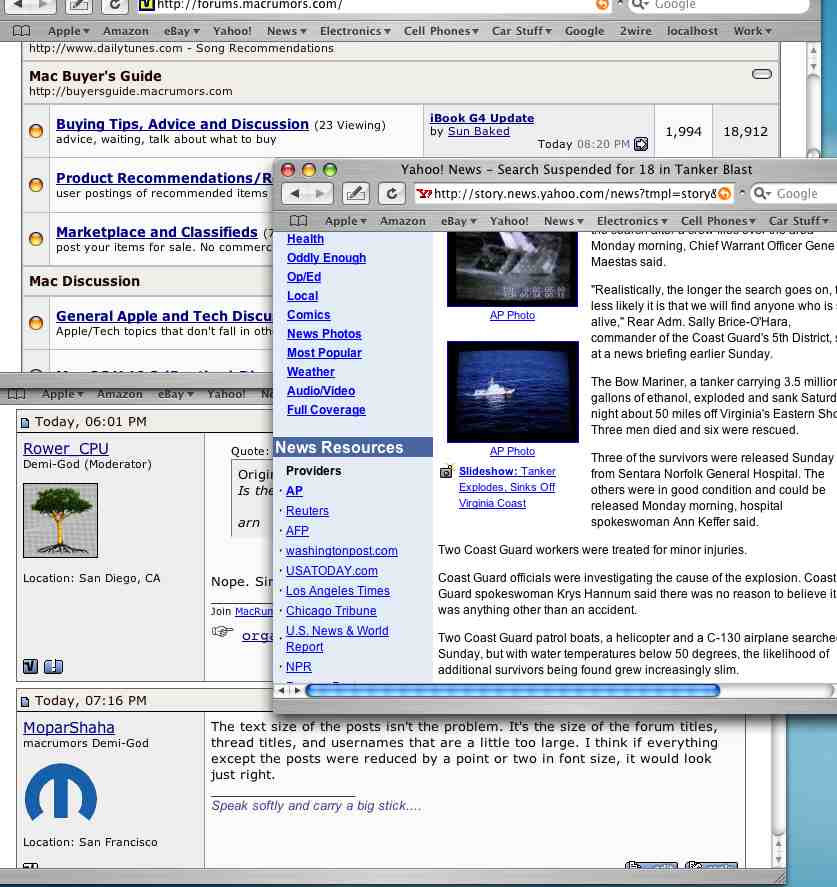
Task: Open the Car Stuff dropdown in MacRumors window
Action: pyautogui.click(x=521, y=31)
